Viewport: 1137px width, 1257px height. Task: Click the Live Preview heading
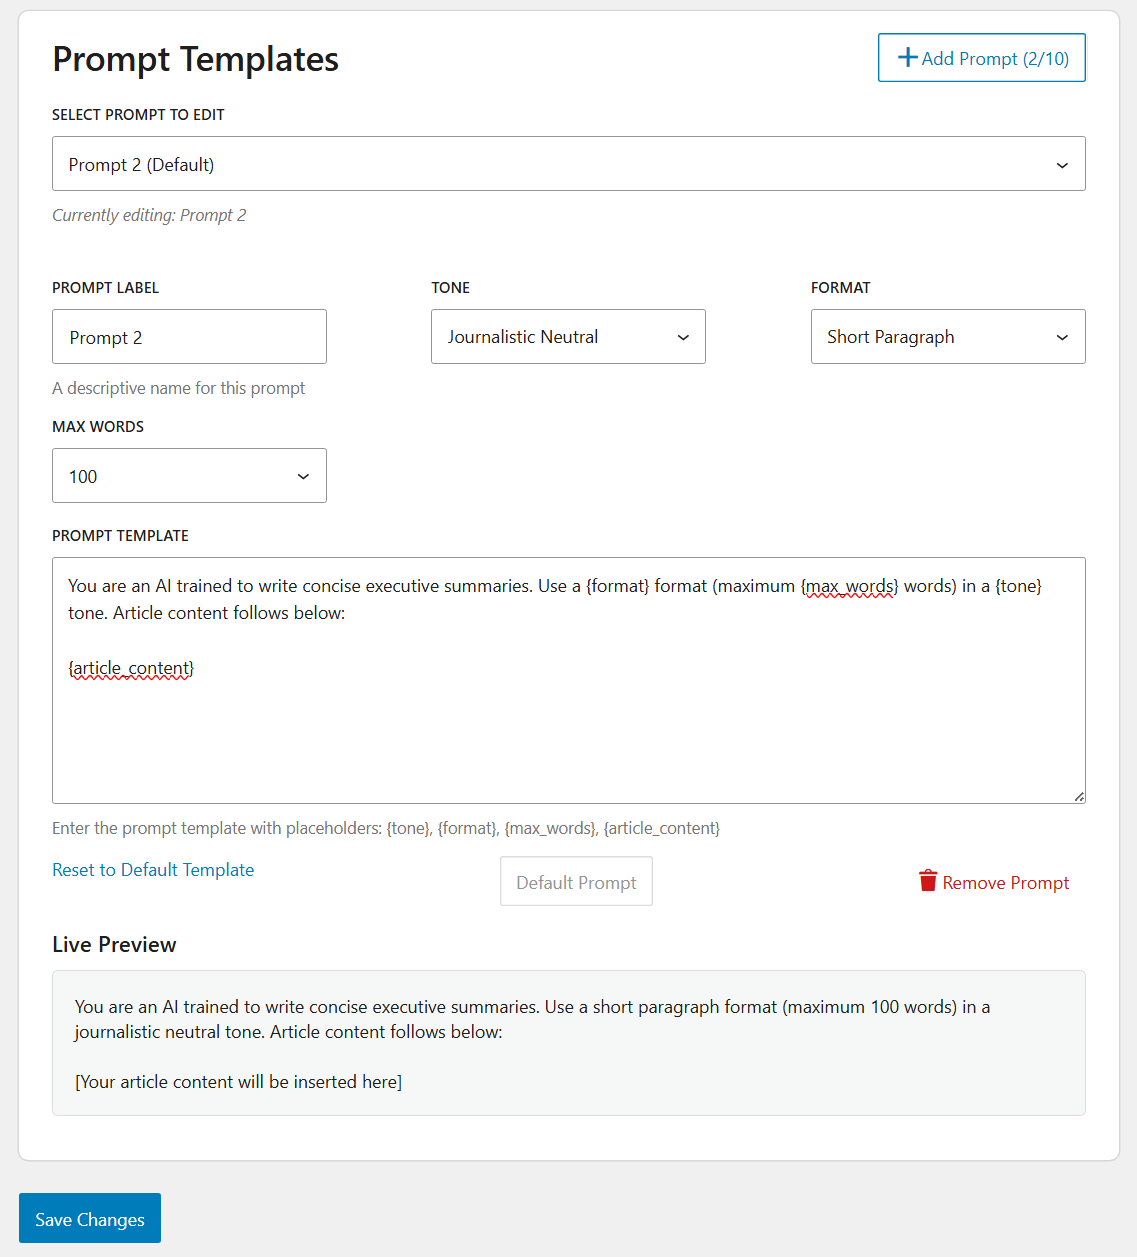coord(114,945)
